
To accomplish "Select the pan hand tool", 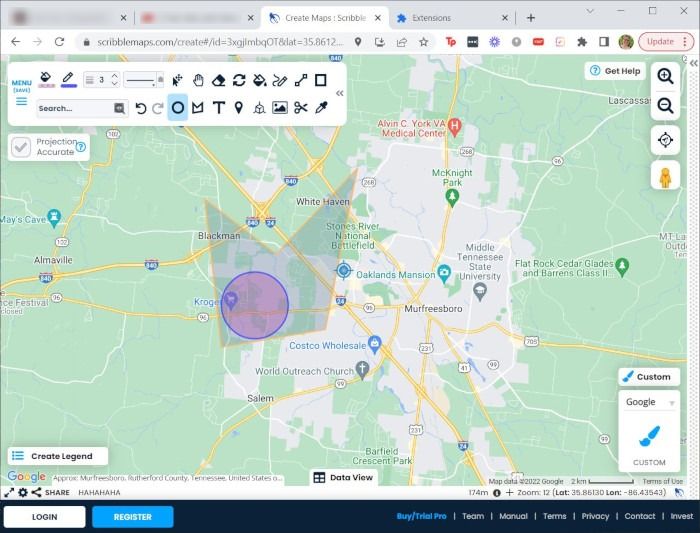I will click(198, 80).
